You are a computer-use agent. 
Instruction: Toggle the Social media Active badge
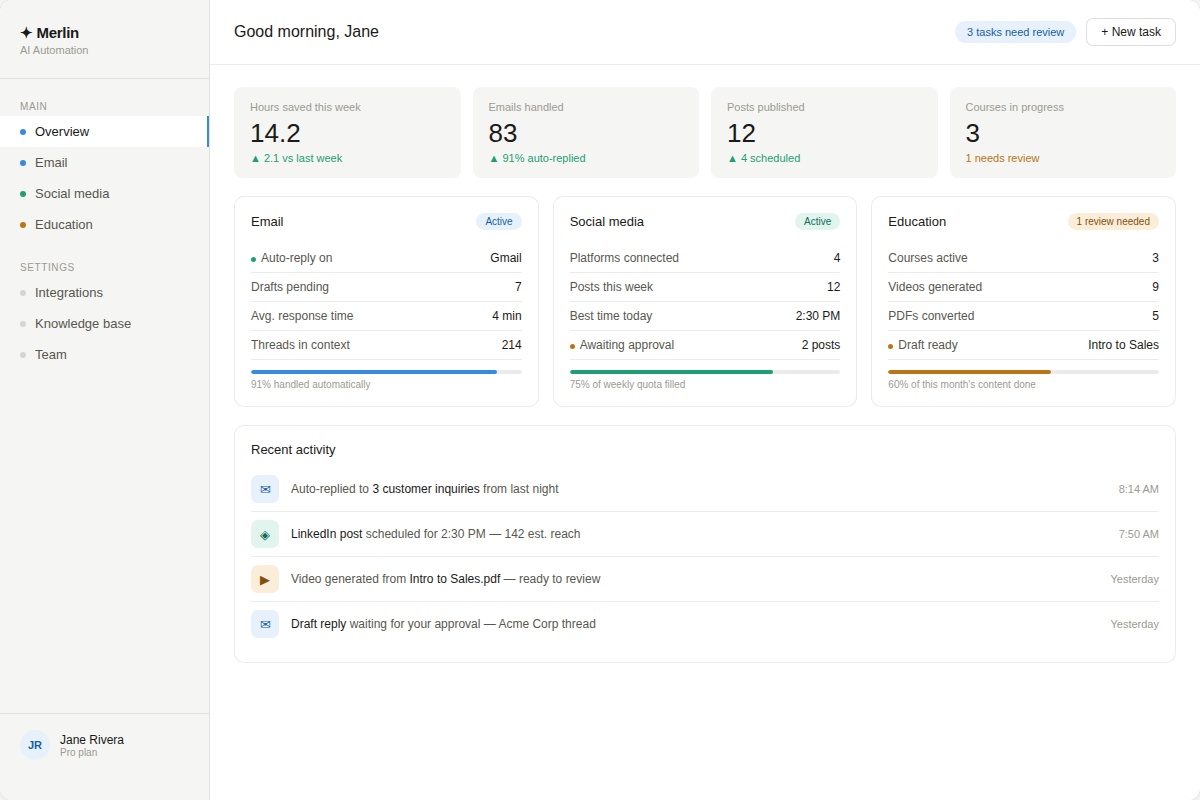817,221
